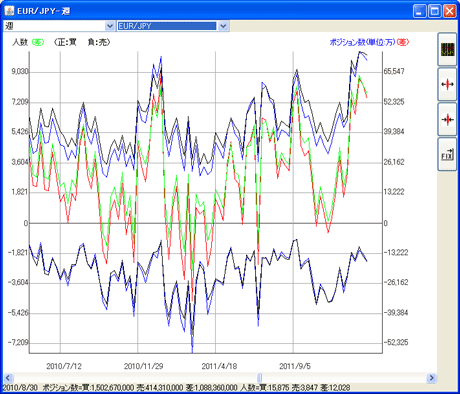The height and width of the screenshot is (394, 460).
Task: Click the compress horizontal arrows icon
Action: point(447,119)
